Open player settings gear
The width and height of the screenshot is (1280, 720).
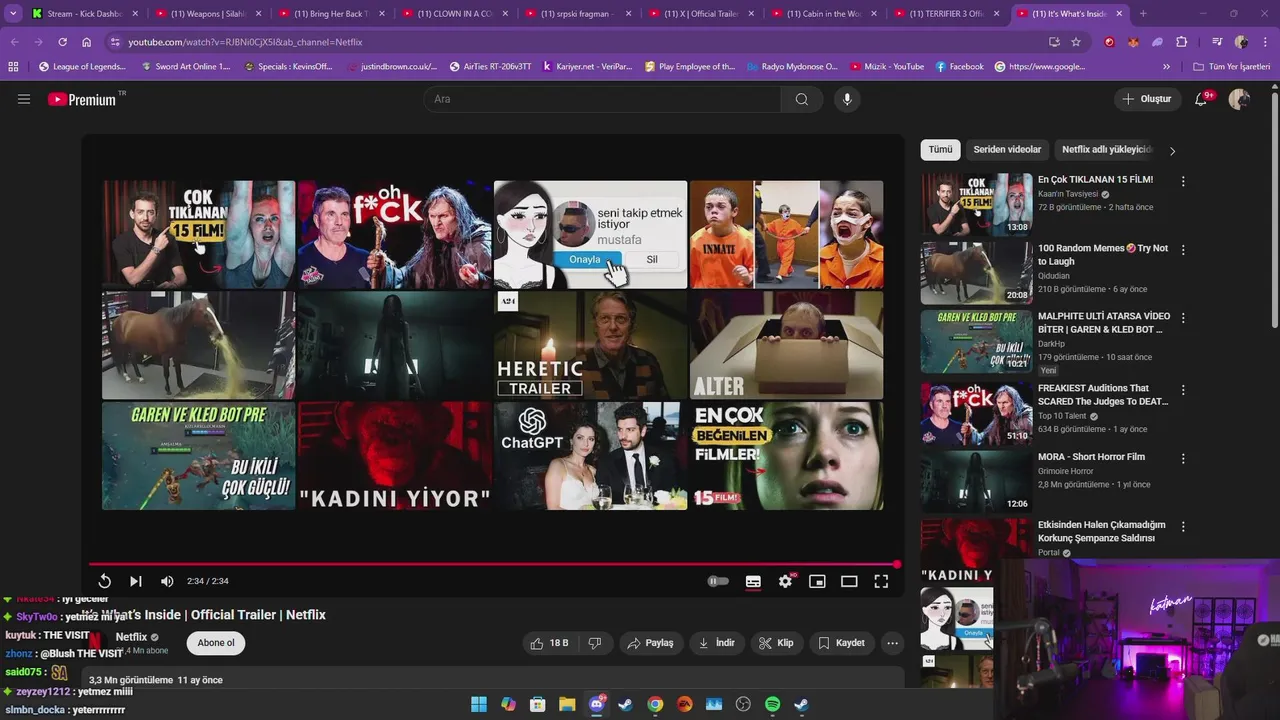pyautogui.click(x=786, y=581)
